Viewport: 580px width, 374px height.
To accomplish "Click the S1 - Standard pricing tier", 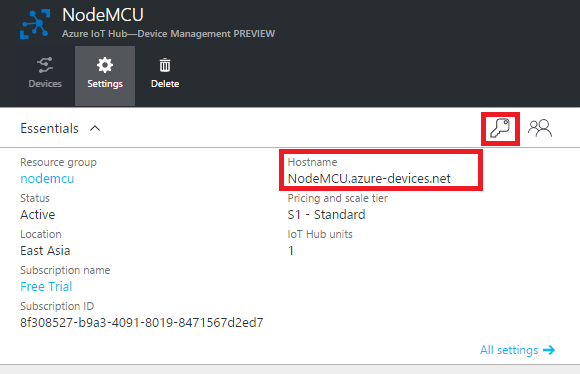I will tap(326, 215).
